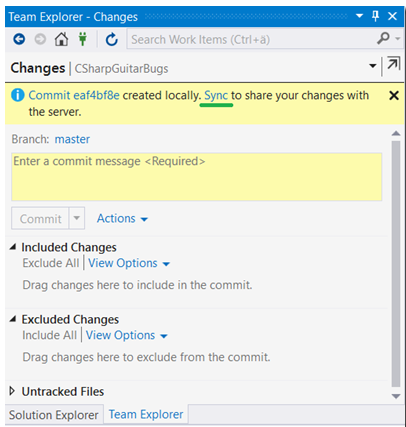This screenshot has height=427, width=406.
Task: Toggle the auto-hide pin icon
Action: 375,16
